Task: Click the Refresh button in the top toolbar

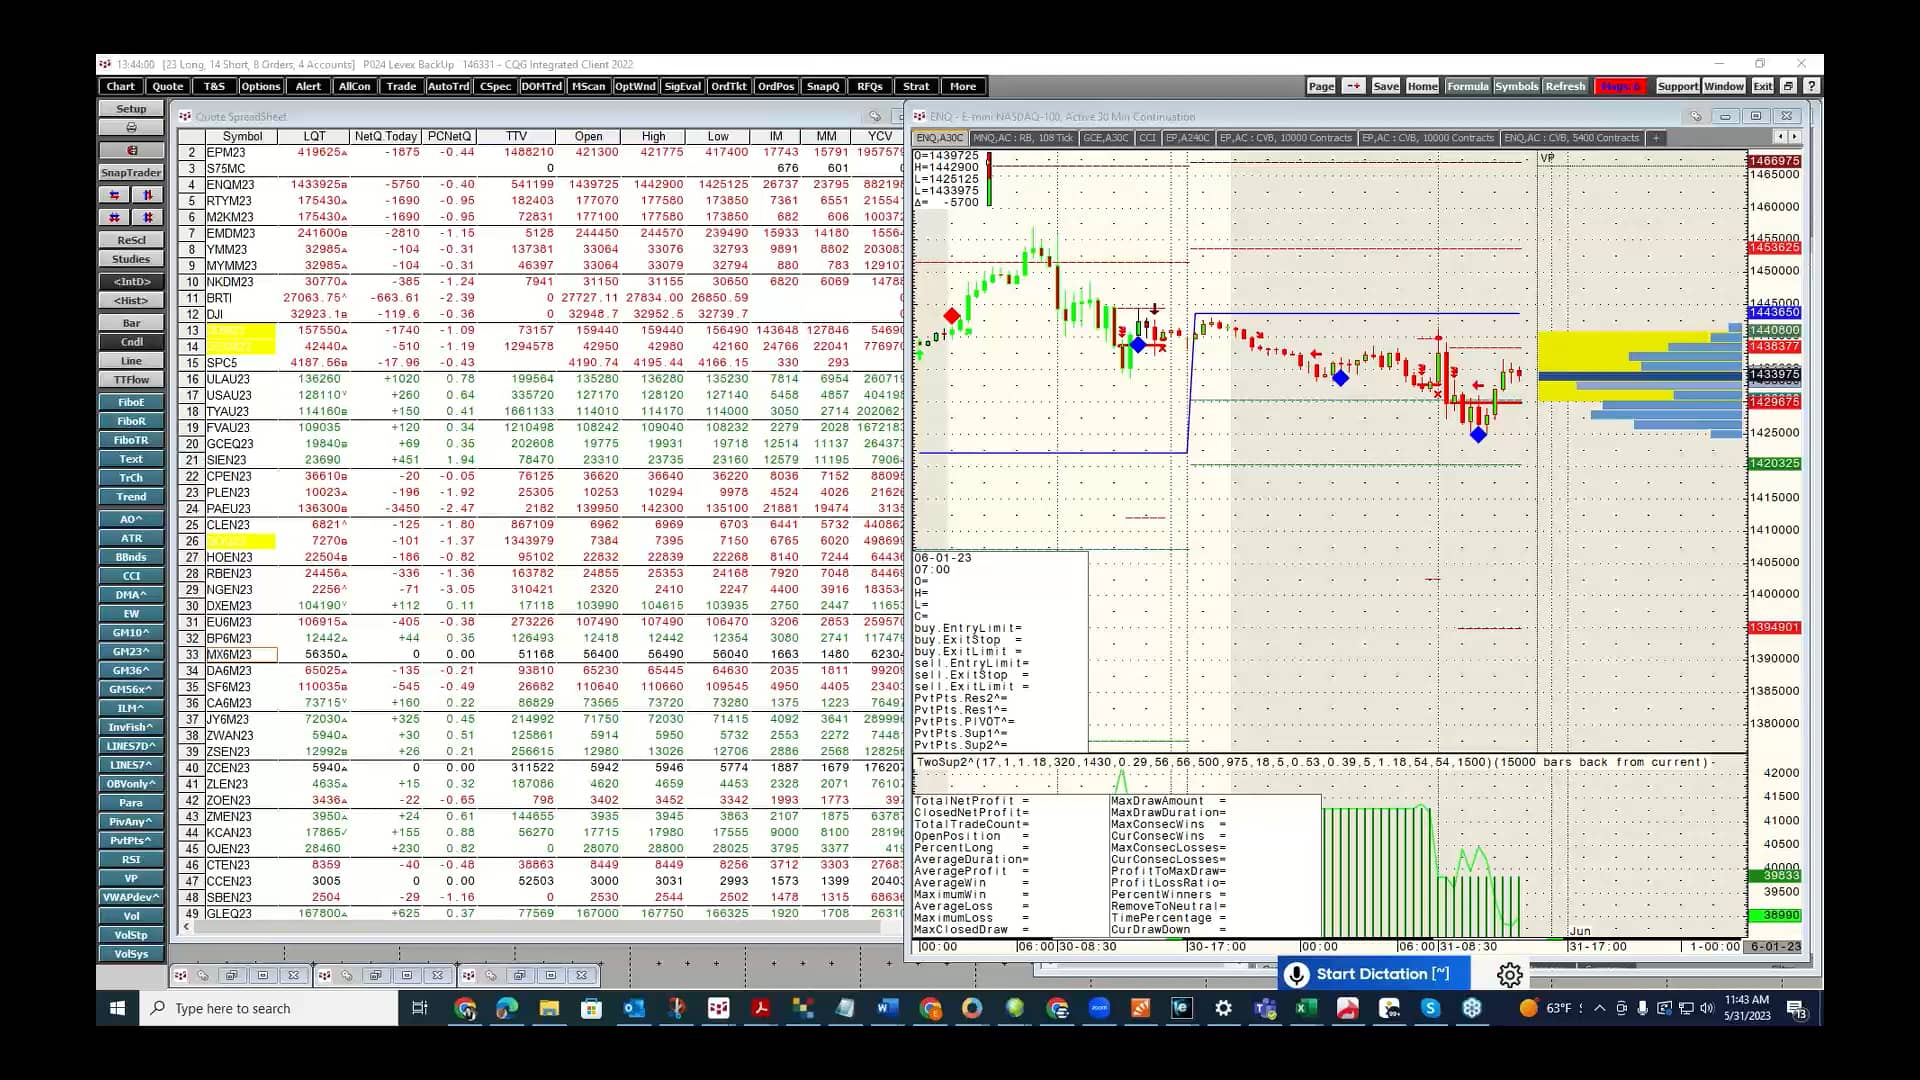Action: coord(1565,86)
